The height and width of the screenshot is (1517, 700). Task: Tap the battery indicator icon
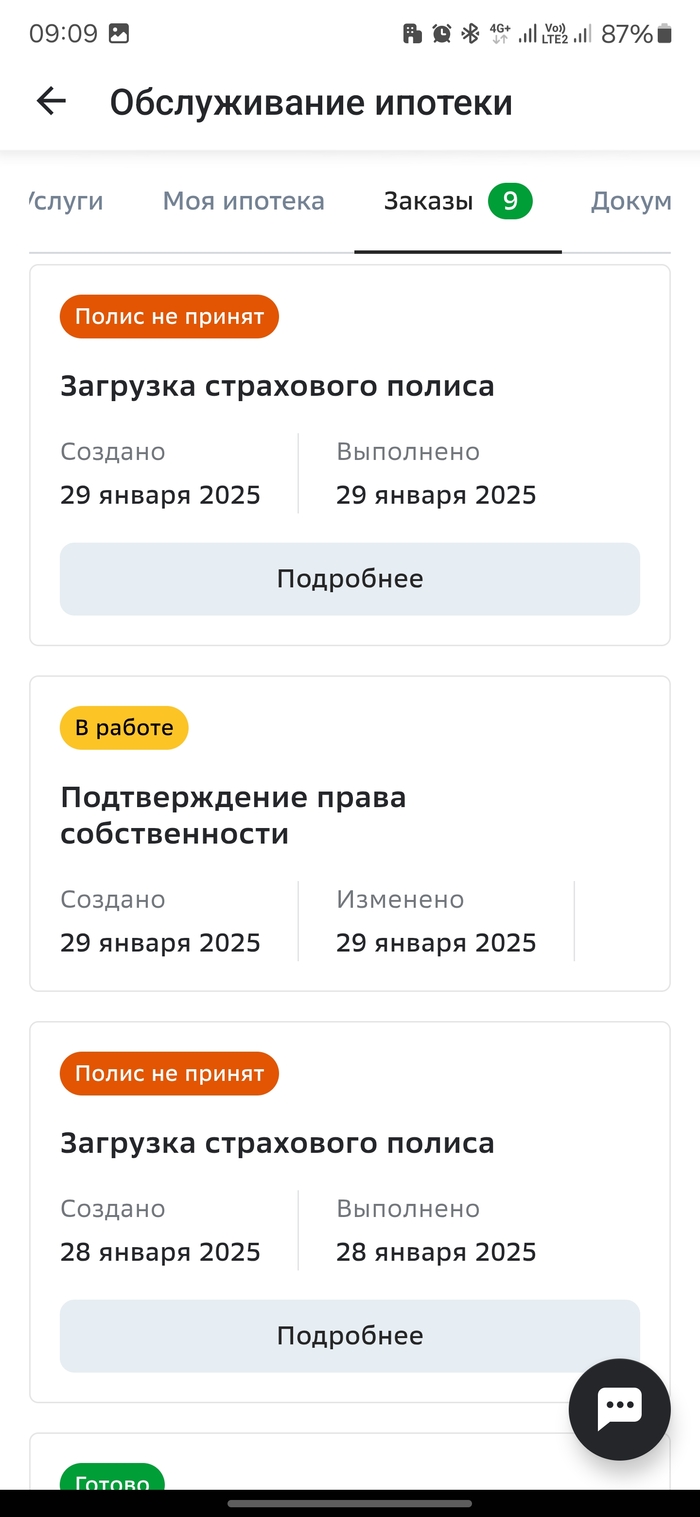(665, 34)
